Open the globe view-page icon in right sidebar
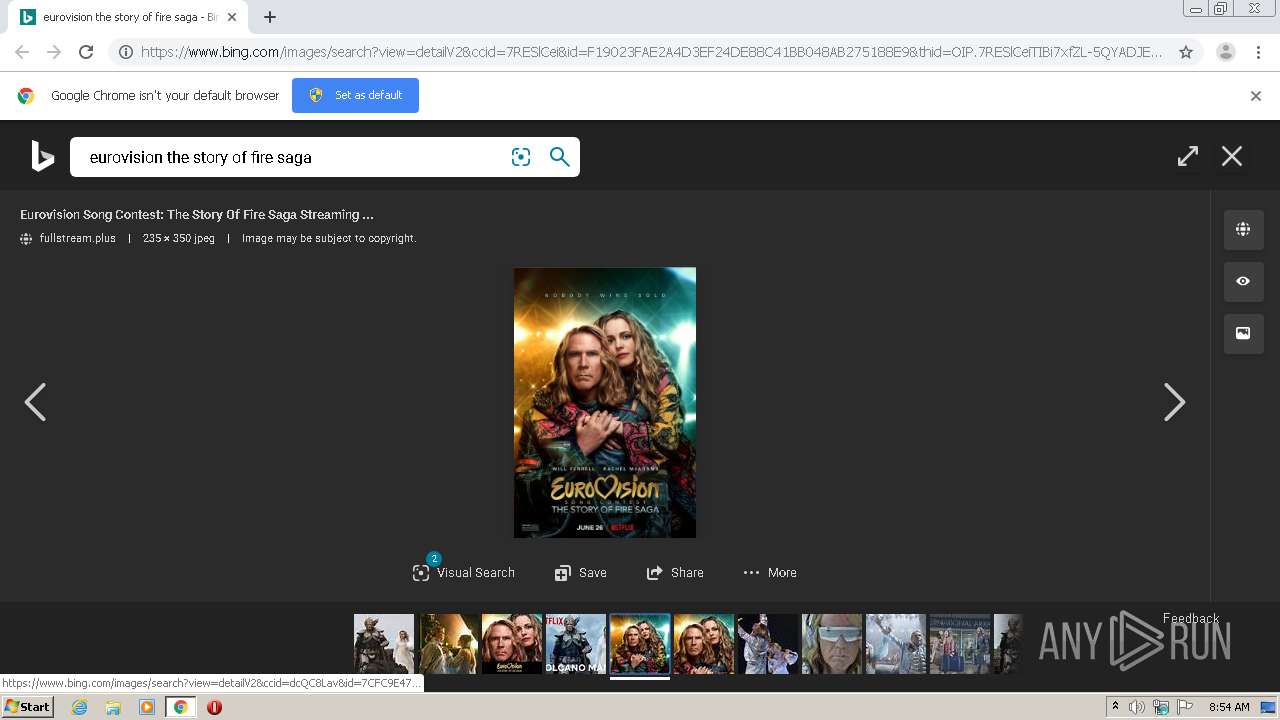This screenshot has width=1280, height=720. coord(1243,229)
